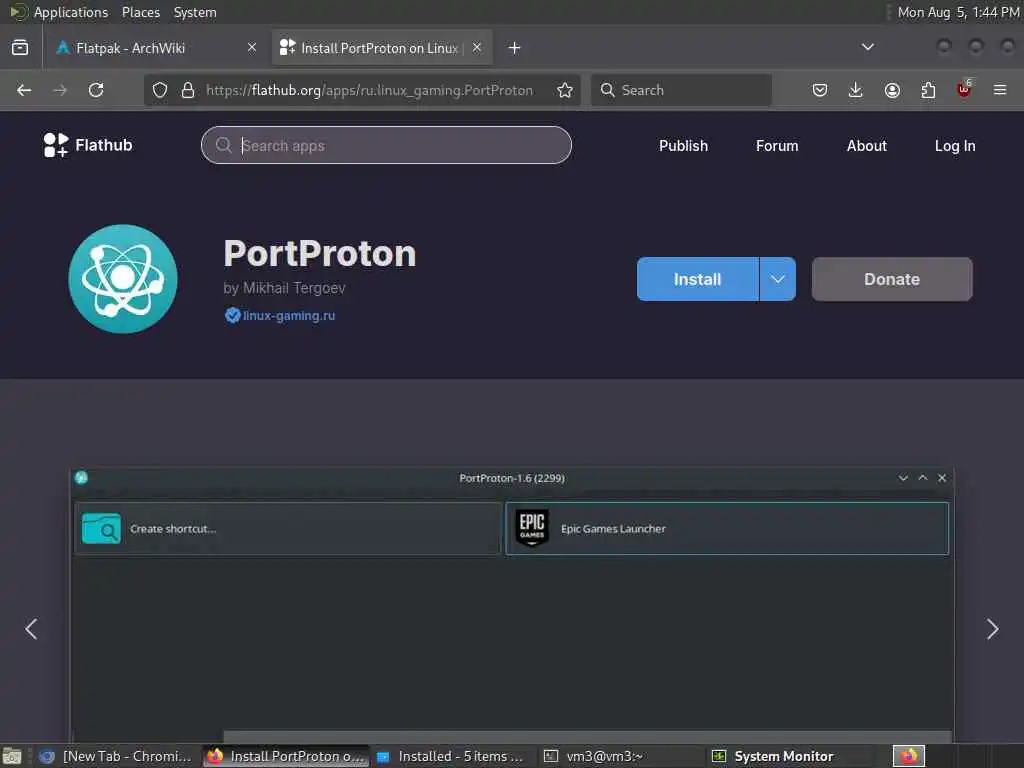Switch to the Flatpak - ArchWiki tab
1024x768 pixels.
tap(157, 48)
